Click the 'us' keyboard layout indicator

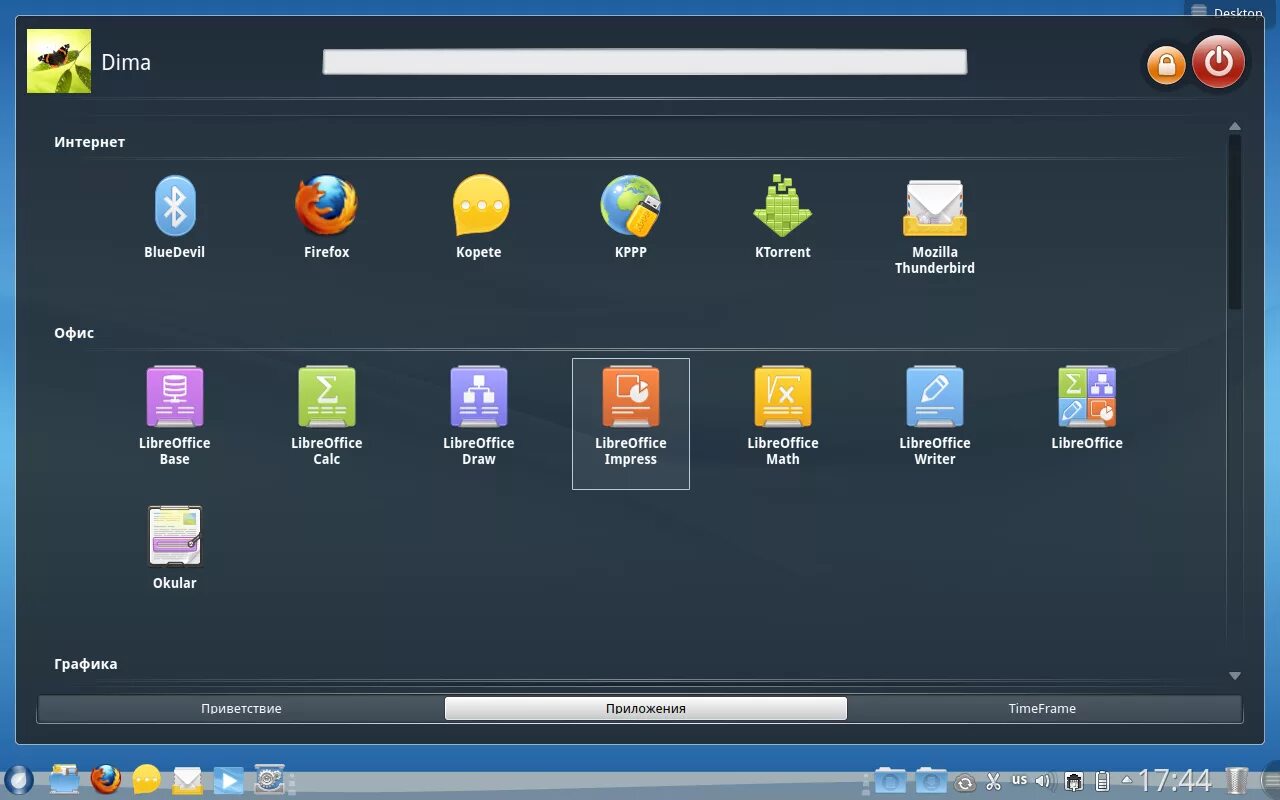[x=1019, y=780]
